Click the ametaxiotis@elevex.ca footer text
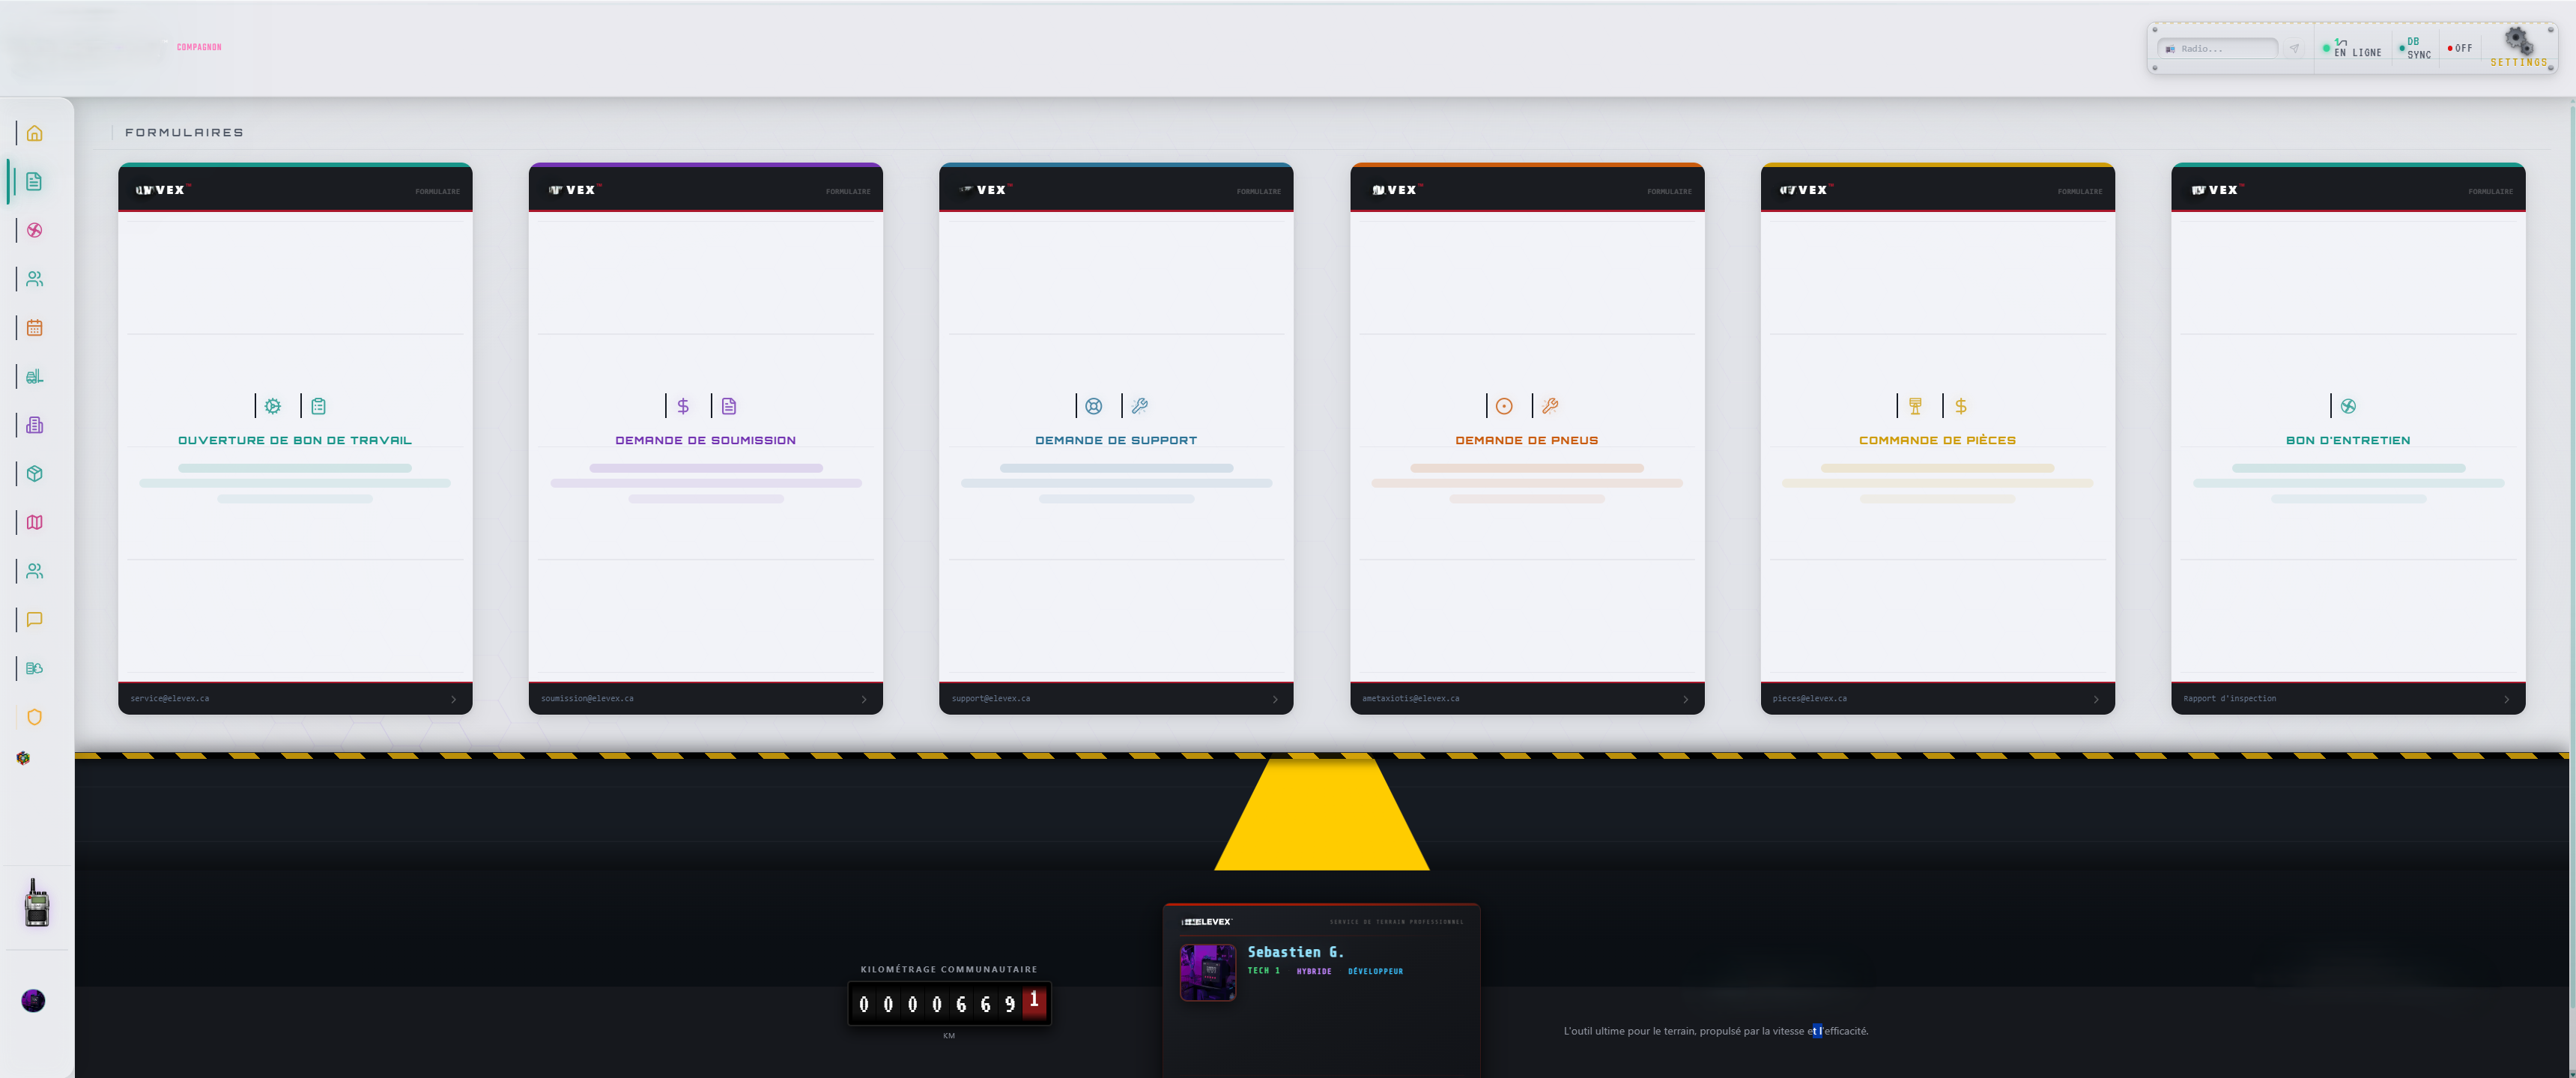Screen dimensions: 2576x1078 coord(1411,698)
